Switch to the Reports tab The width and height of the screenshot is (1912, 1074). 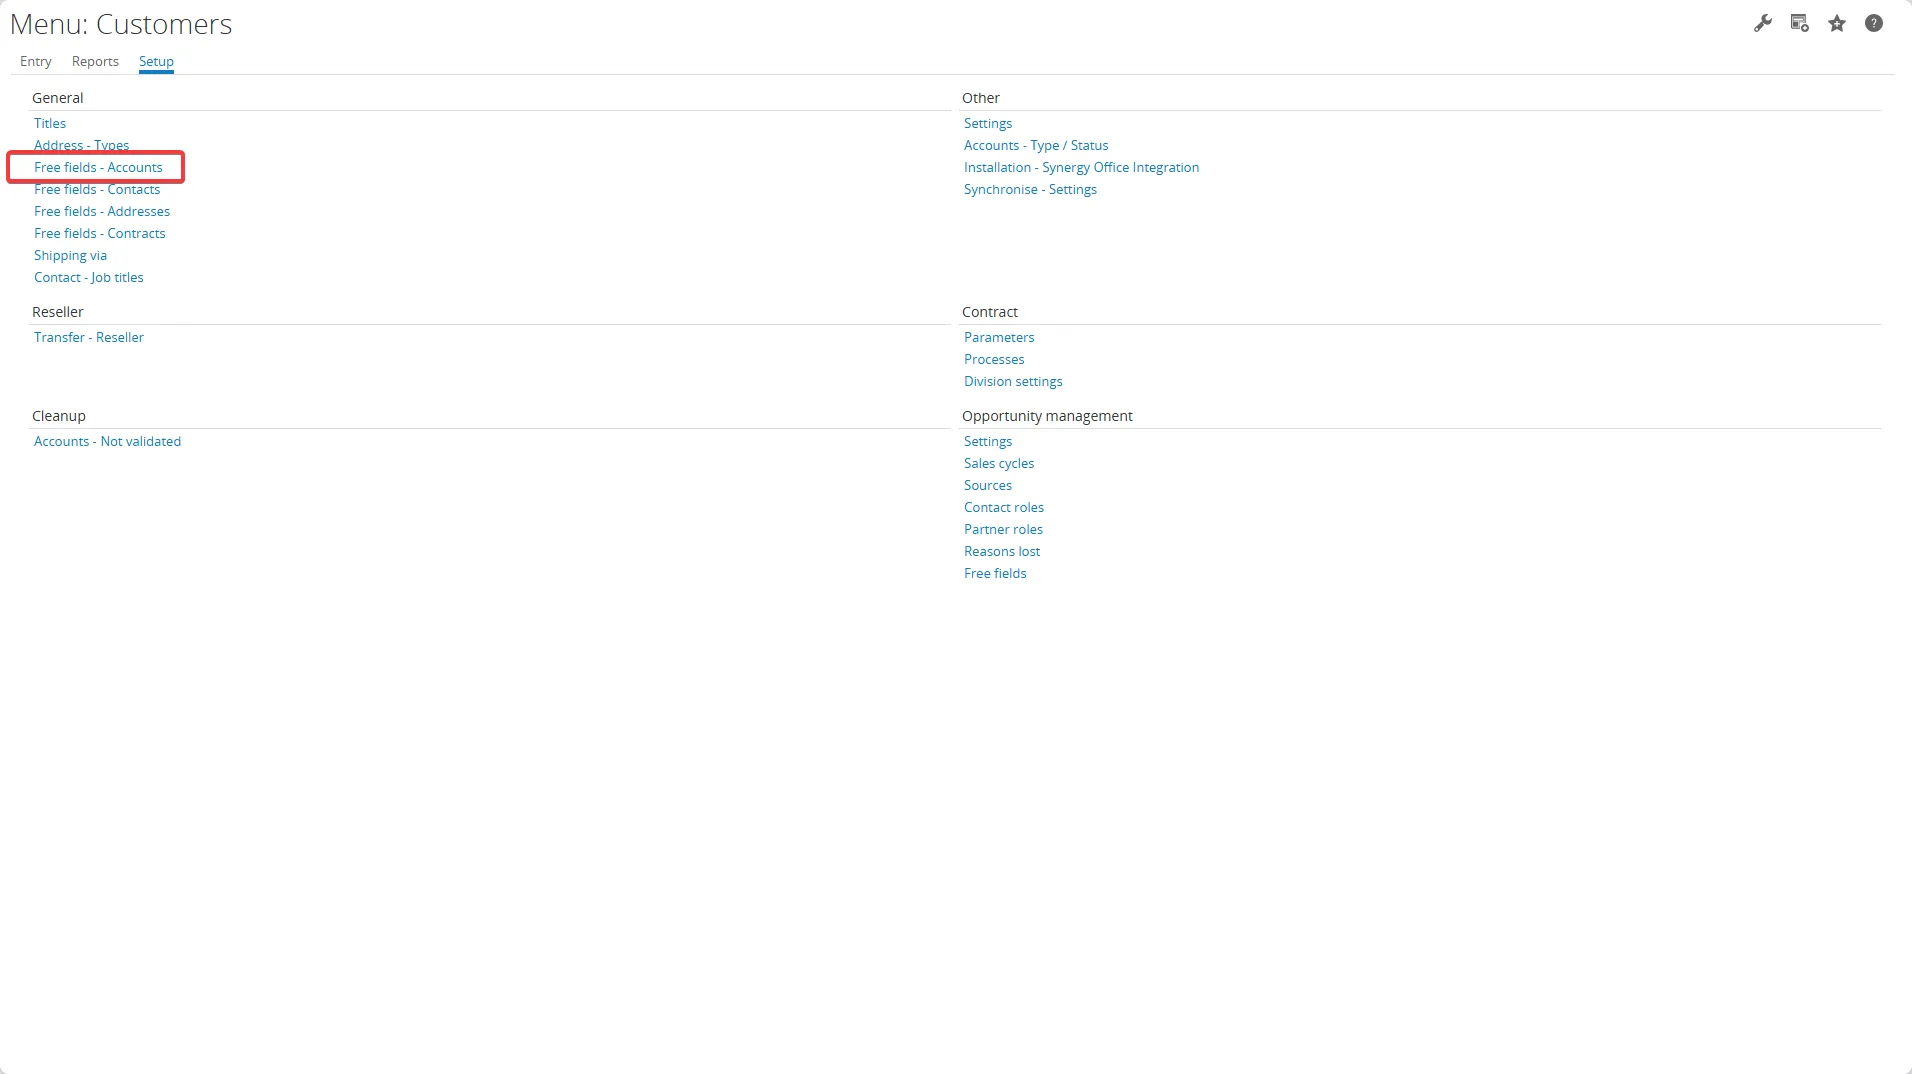click(95, 61)
